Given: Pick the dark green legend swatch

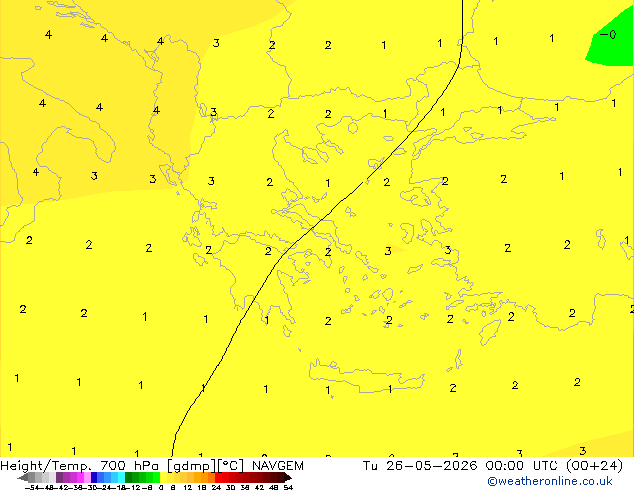Looking at the screenshot, I should click(x=128, y=477).
